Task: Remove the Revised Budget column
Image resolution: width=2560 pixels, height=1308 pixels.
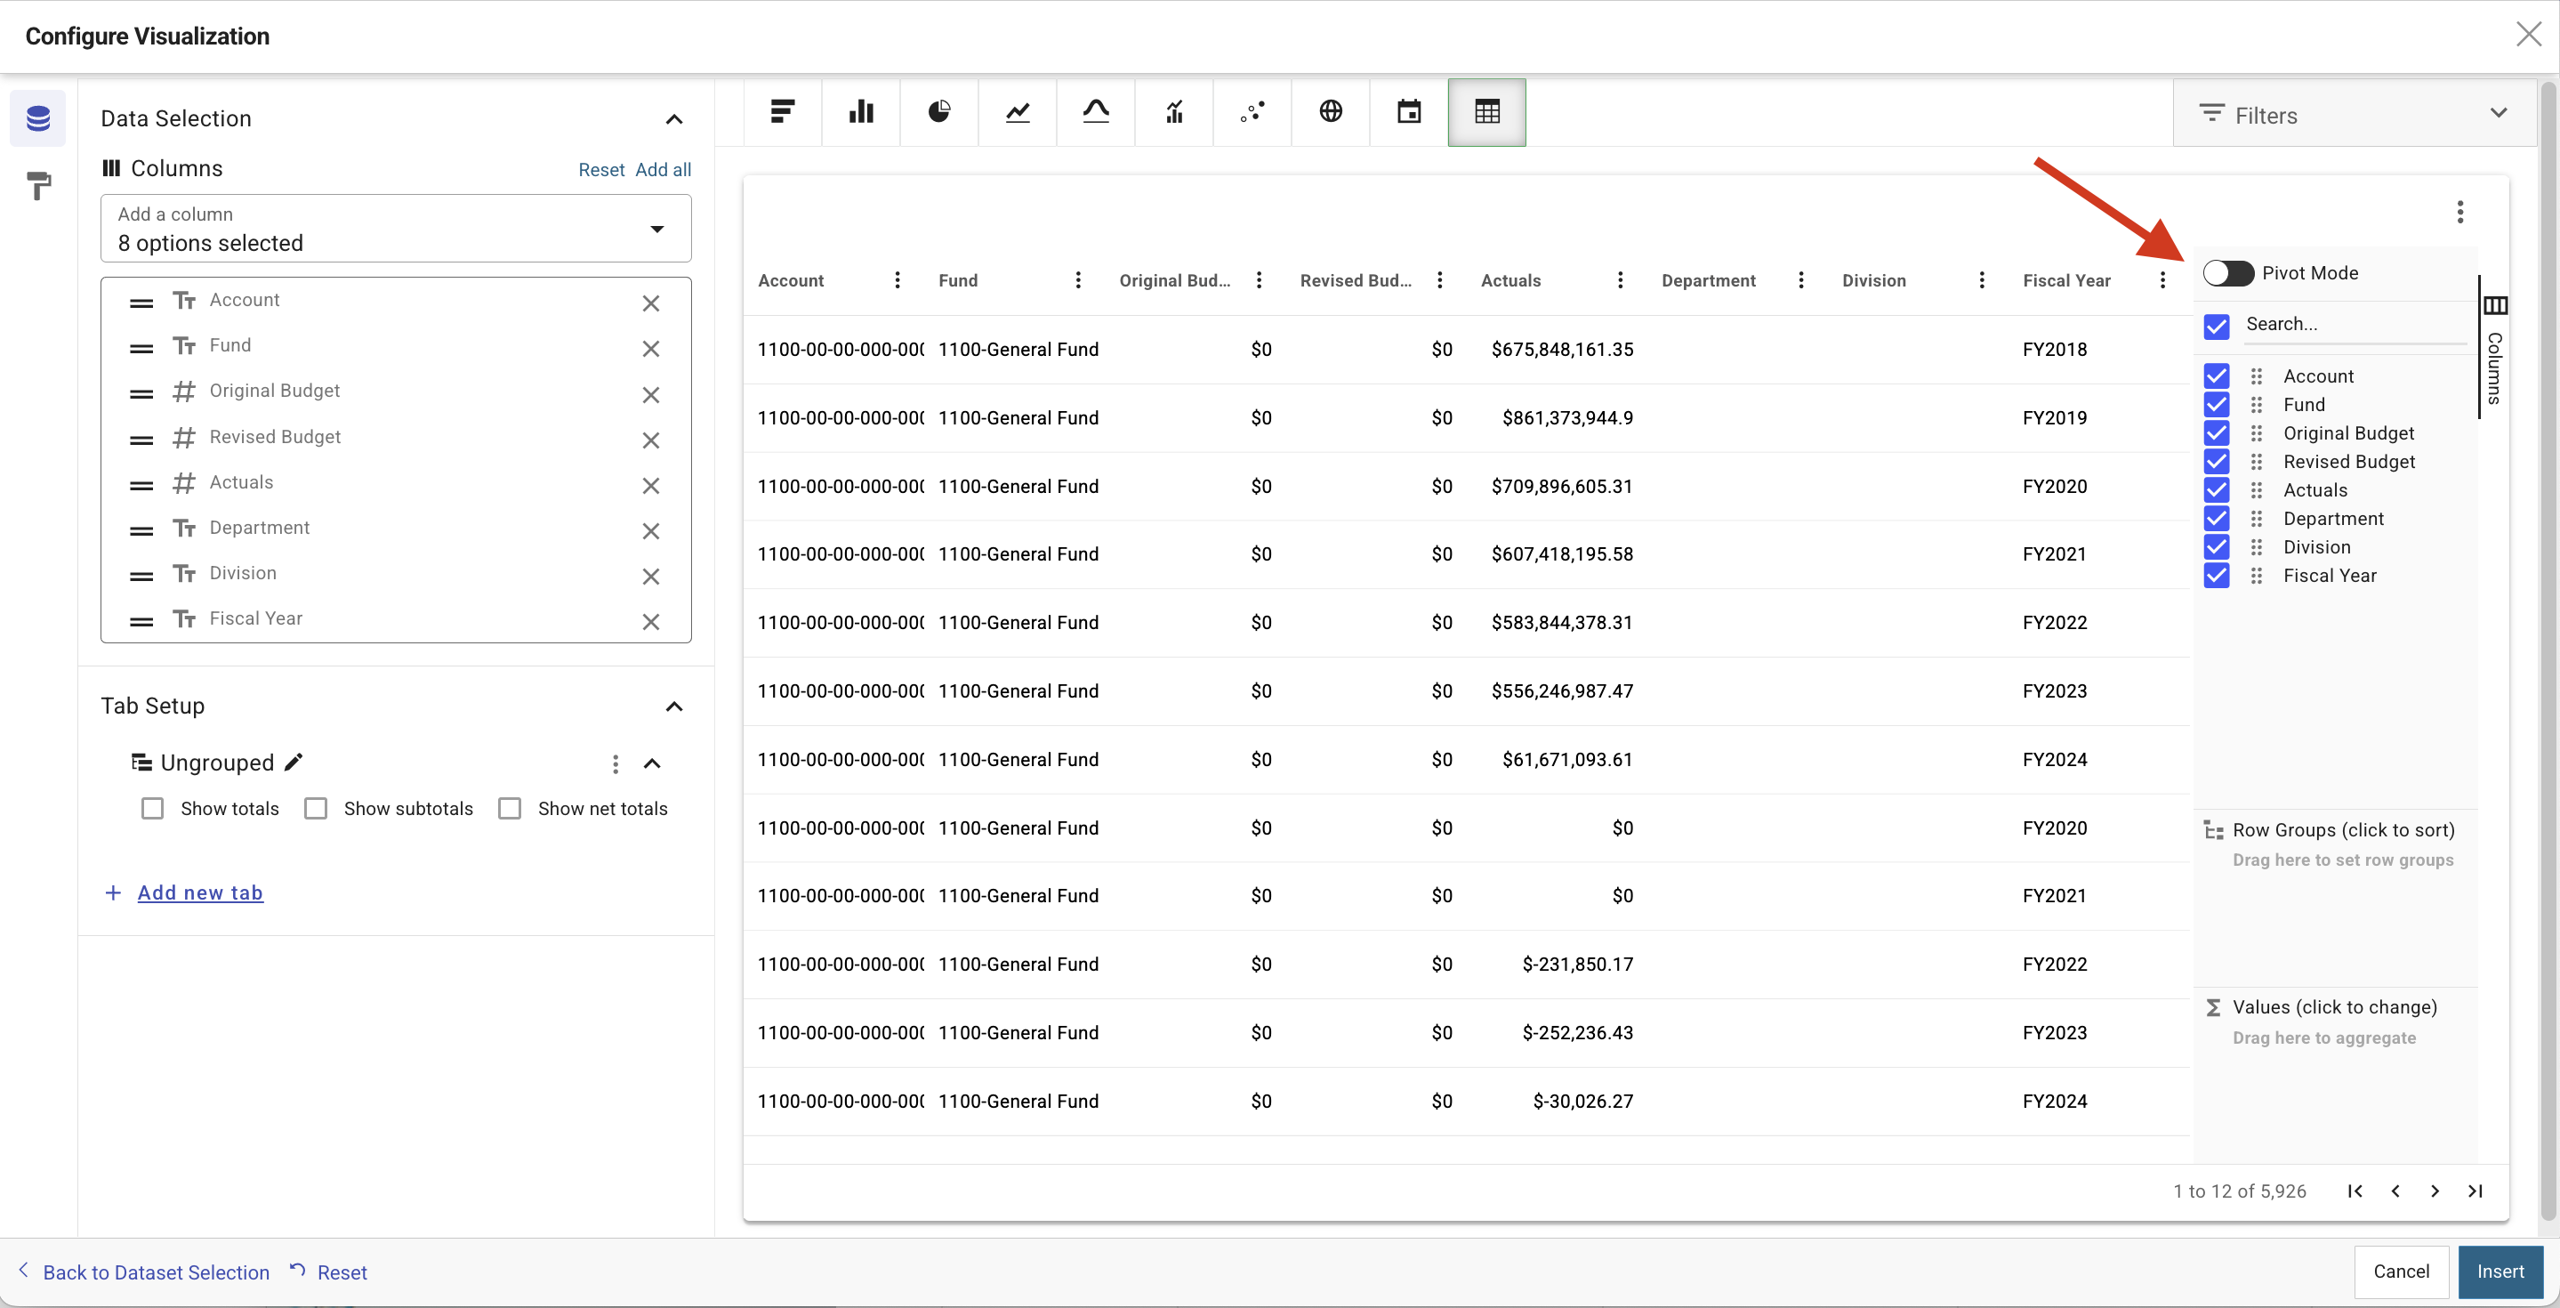Action: 651,440
